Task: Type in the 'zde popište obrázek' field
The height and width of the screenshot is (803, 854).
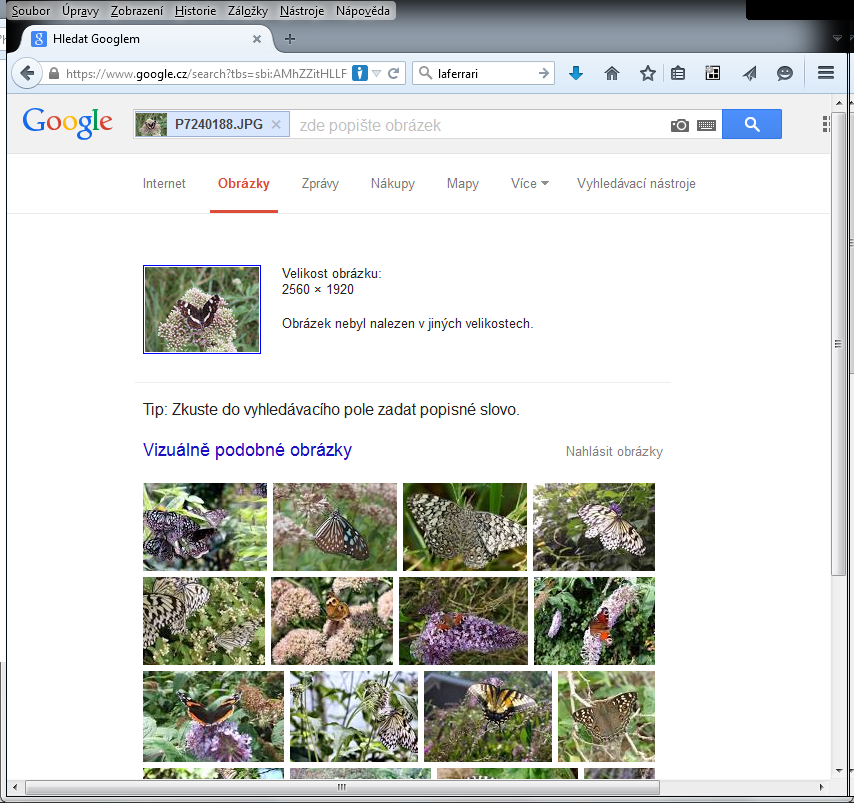Action: pyautogui.click(x=480, y=125)
